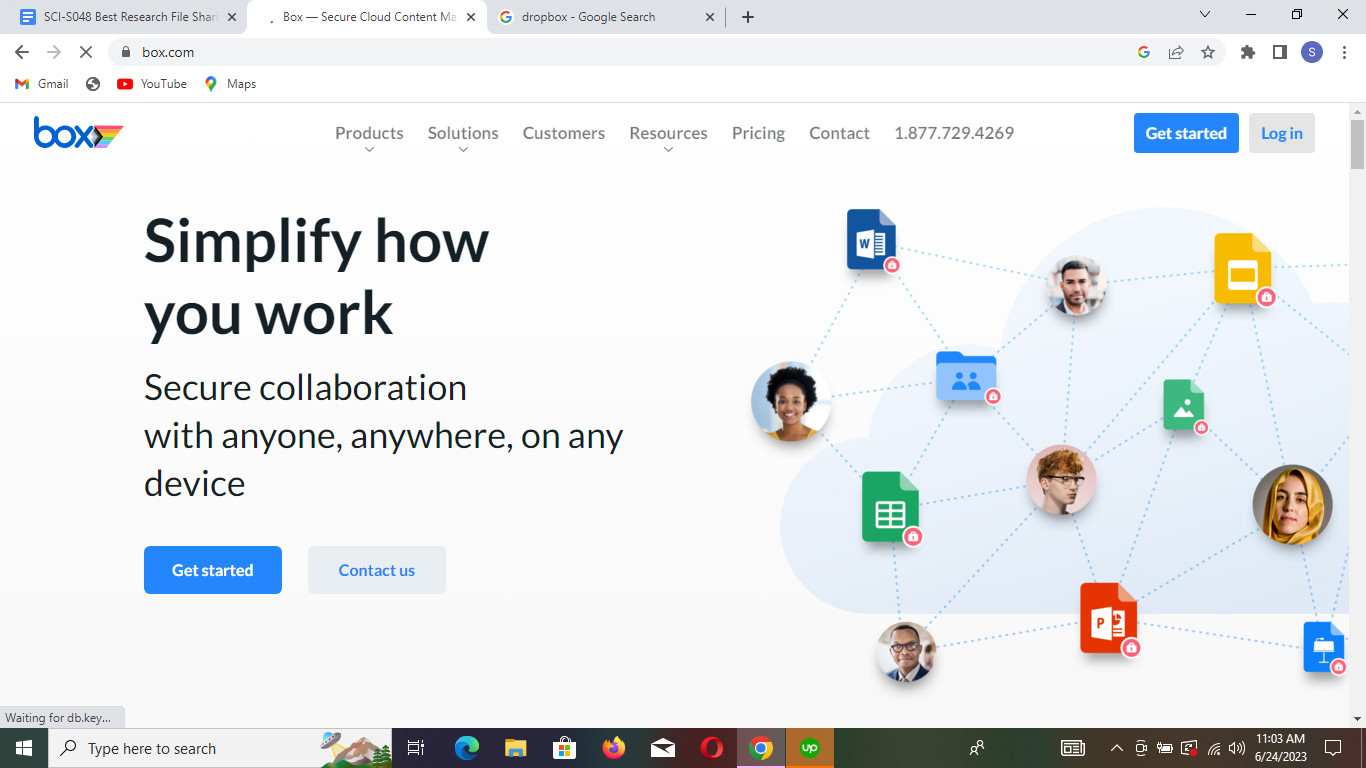Click the Contact us button
1366x768 pixels.
pos(377,570)
